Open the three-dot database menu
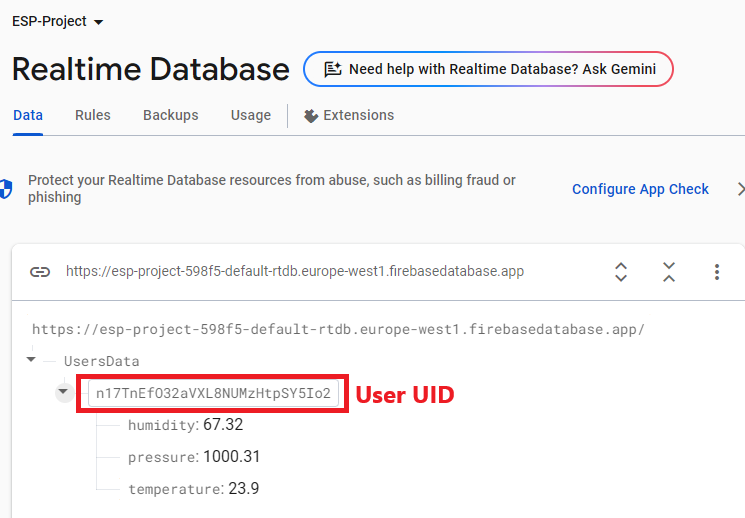This screenshot has height=518, width=745. pos(717,272)
